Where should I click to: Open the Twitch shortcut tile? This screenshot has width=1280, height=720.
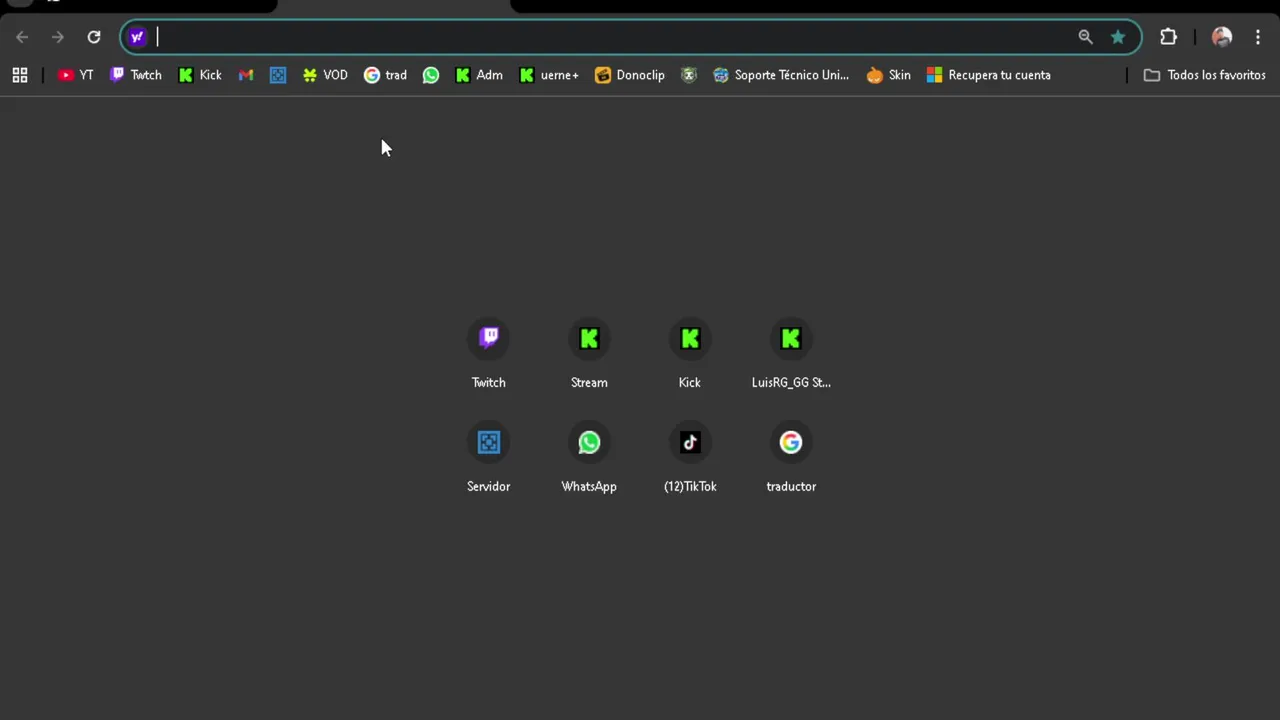click(x=489, y=355)
